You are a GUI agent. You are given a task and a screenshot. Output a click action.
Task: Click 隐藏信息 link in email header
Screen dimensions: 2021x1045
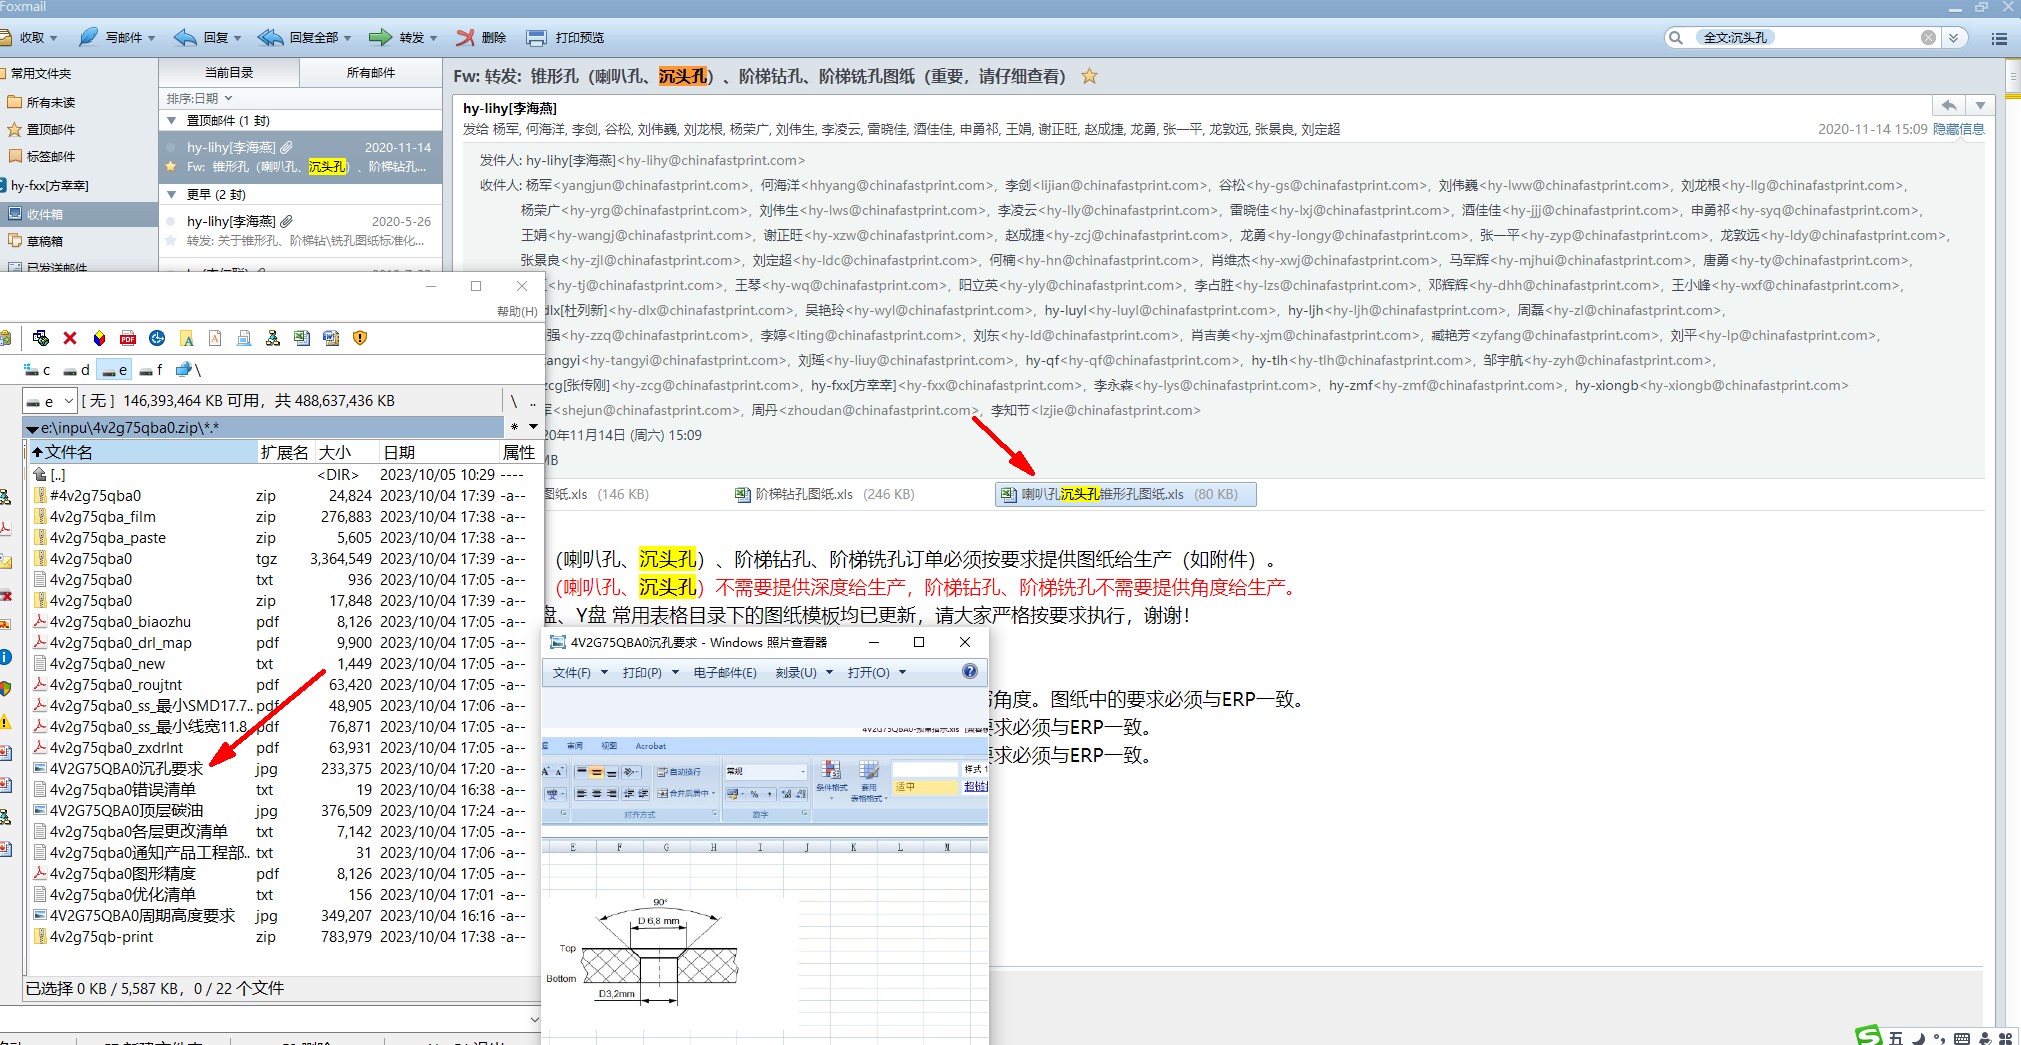click(1958, 129)
